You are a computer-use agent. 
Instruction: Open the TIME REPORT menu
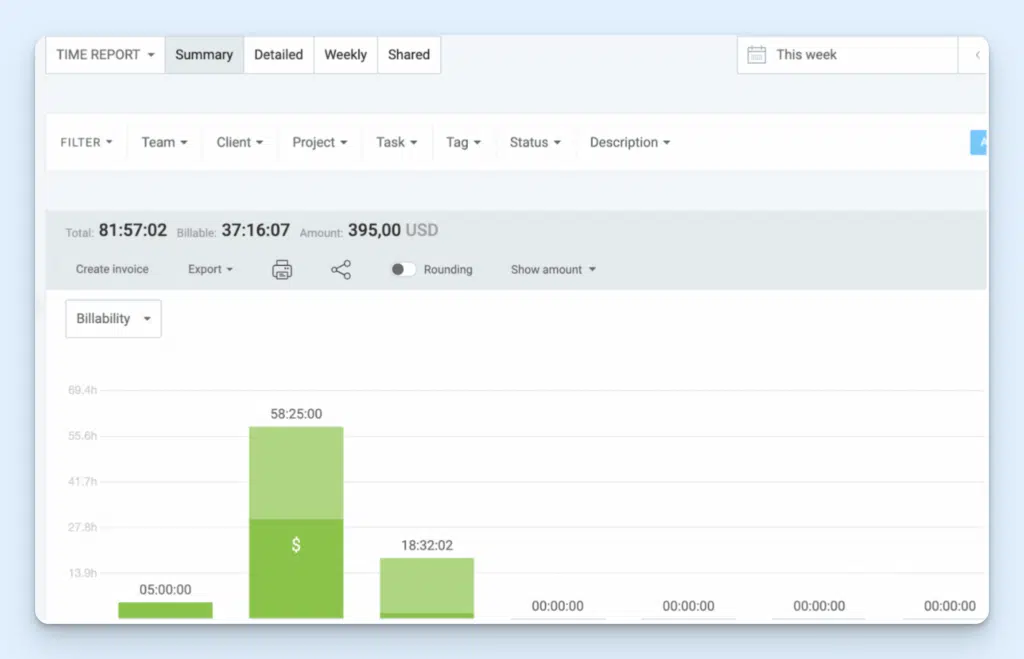point(103,55)
